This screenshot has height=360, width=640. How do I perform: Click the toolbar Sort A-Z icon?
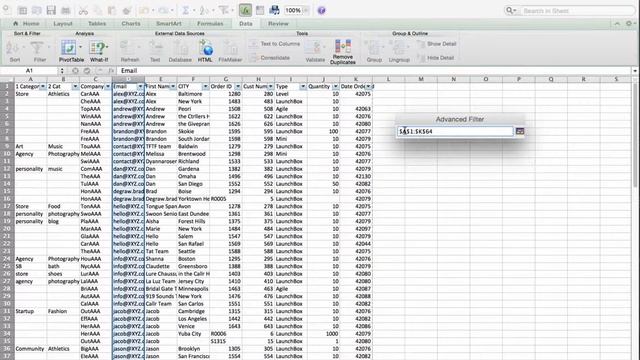pyautogui.click(x=204, y=11)
